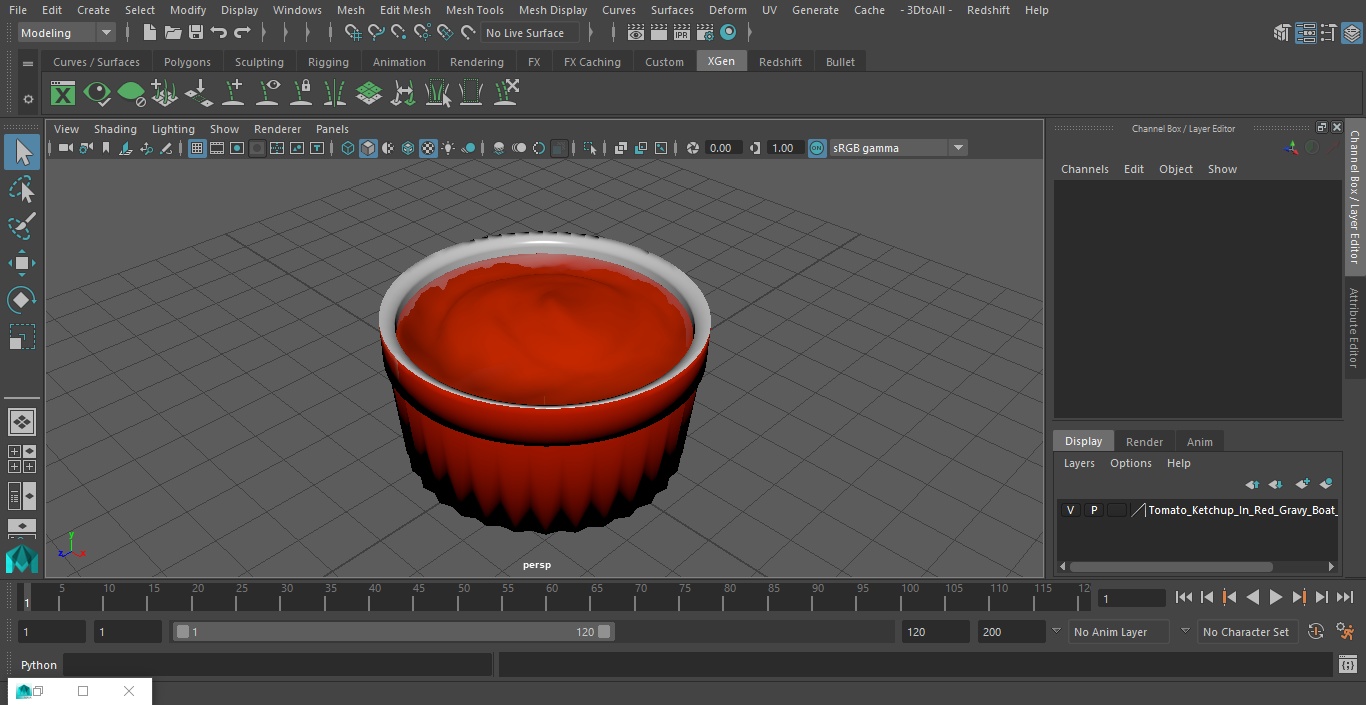This screenshot has height=705, width=1366.
Task: Open the Redshift menu
Action: [988, 10]
